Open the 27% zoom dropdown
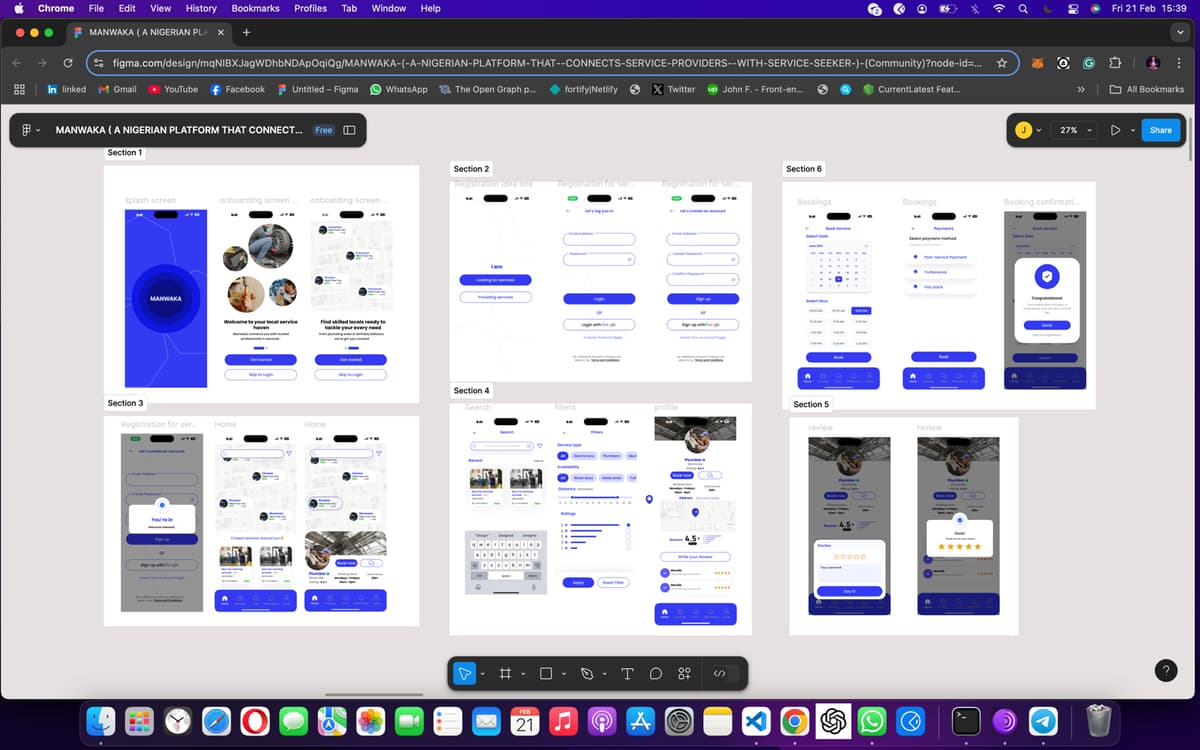 [x=1074, y=130]
